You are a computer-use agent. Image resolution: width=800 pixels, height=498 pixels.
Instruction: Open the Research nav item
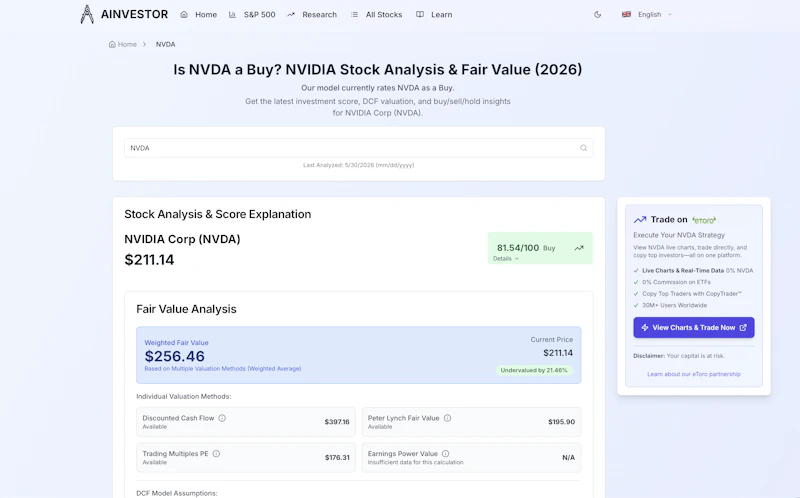click(319, 15)
